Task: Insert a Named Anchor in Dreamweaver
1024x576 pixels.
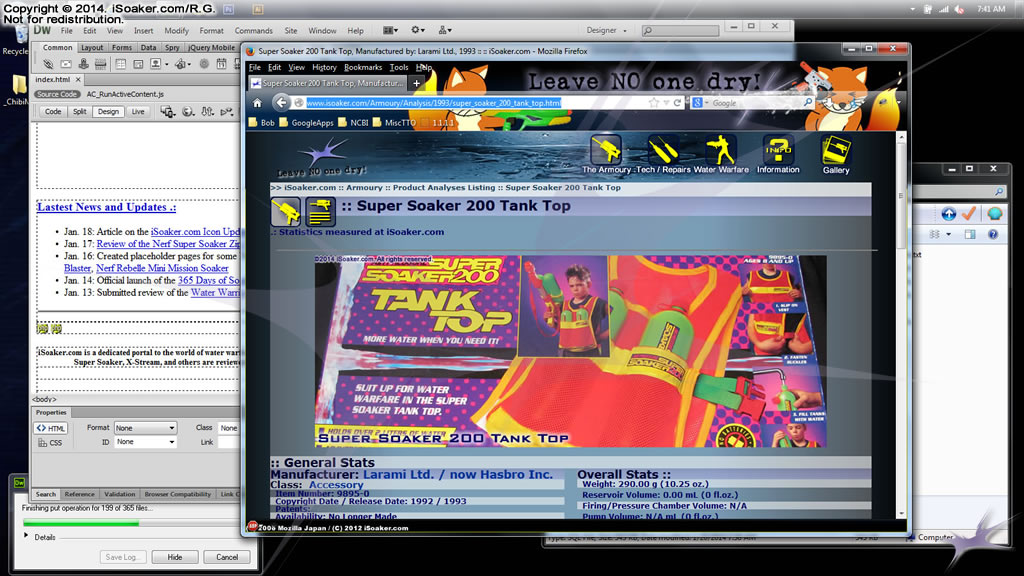Action: 84,64
